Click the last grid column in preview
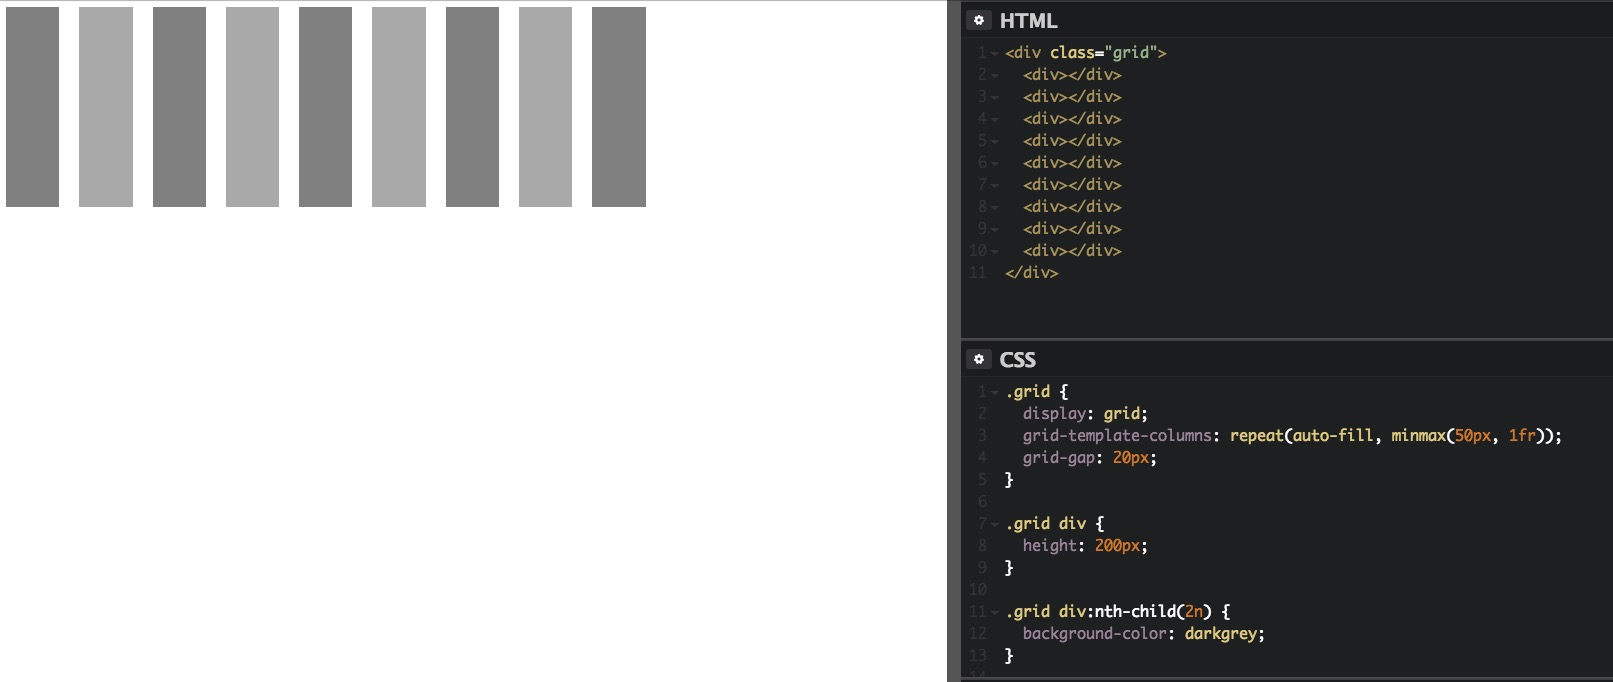This screenshot has height=682, width=1613. (619, 107)
